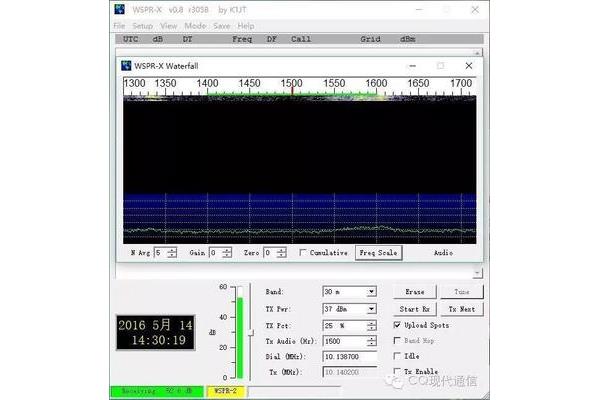Adjust the Tx Audio (Hz) spinner arrows
600x400 pixels.
pyautogui.click(x=372, y=341)
